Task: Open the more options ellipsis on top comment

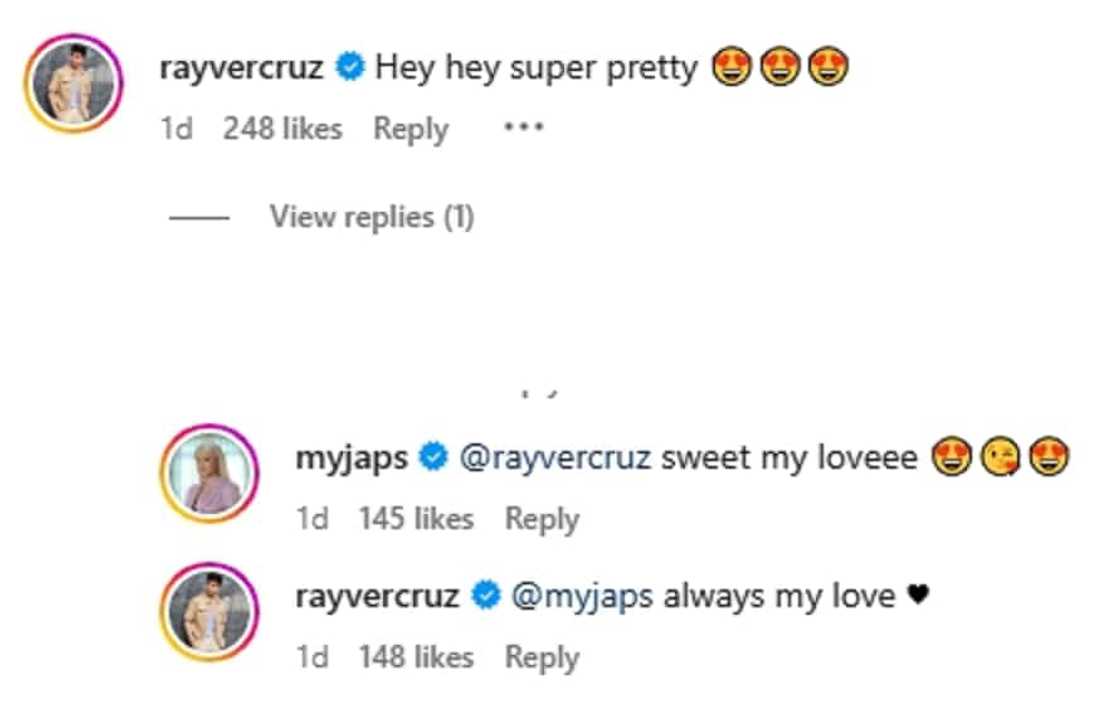Action: click(523, 128)
